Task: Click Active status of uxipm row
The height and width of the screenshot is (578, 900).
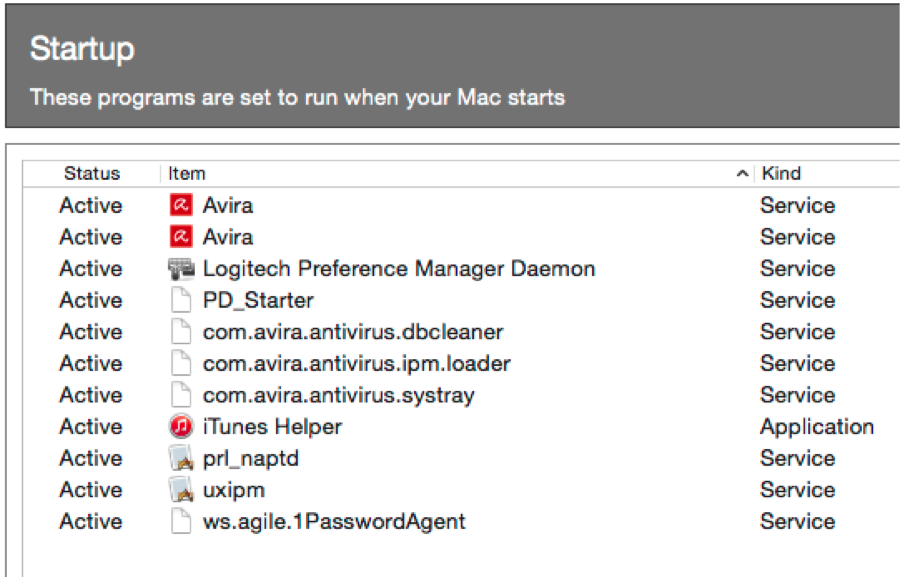Action: click(91, 490)
